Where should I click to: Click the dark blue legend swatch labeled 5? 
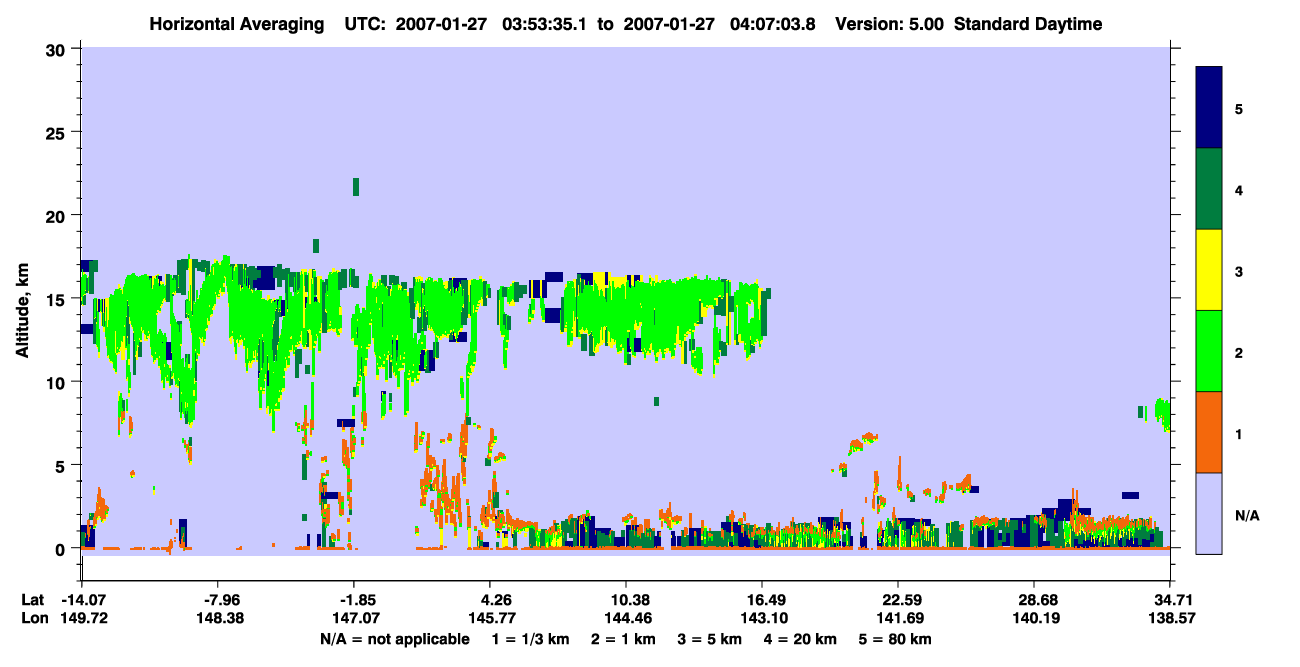[1209, 108]
